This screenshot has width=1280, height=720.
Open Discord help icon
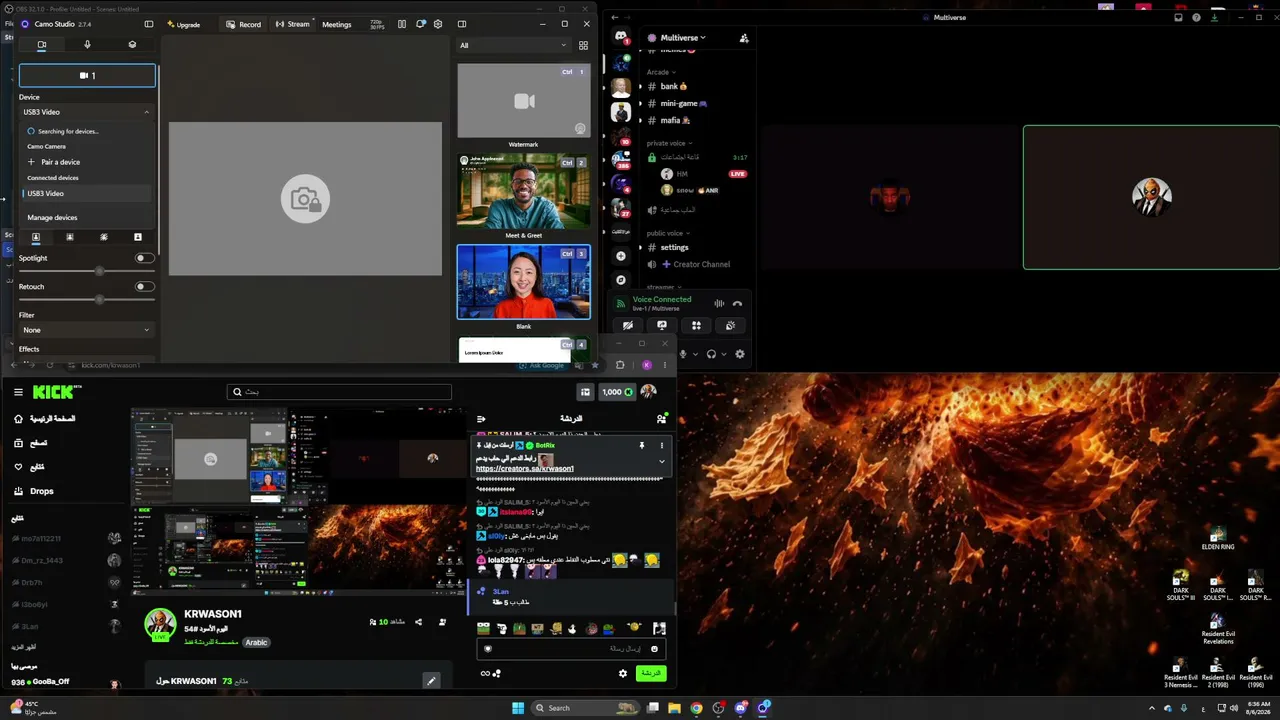coord(1197,17)
